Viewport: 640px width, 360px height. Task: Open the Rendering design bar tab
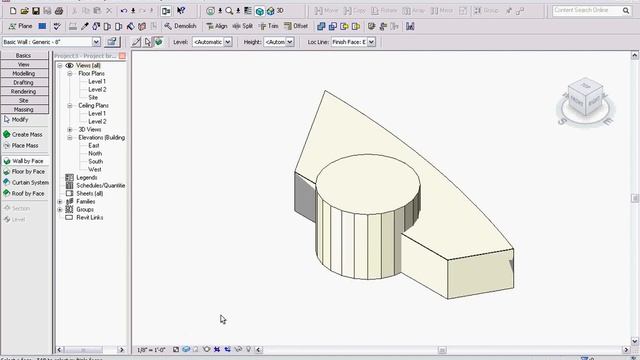pyautogui.click(x=24, y=91)
